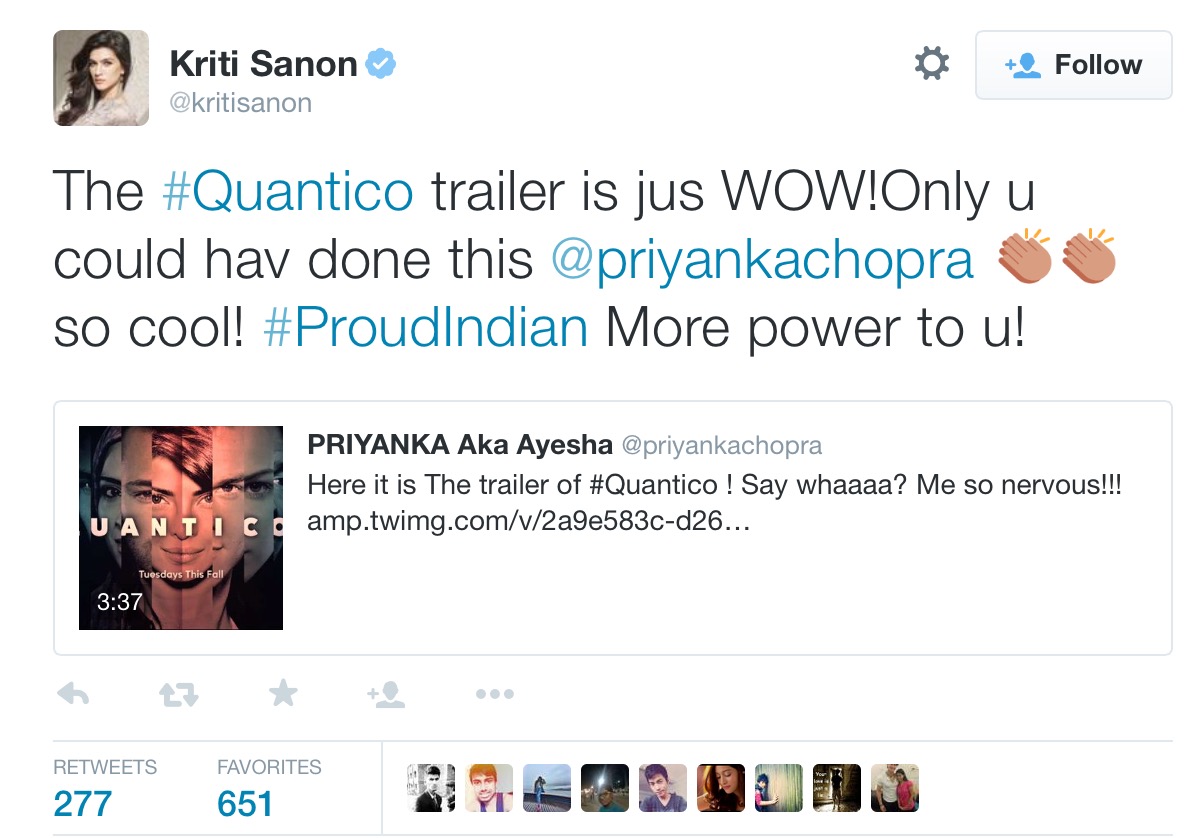
Task: Favorite the tweet with star icon
Action: click(x=284, y=693)
